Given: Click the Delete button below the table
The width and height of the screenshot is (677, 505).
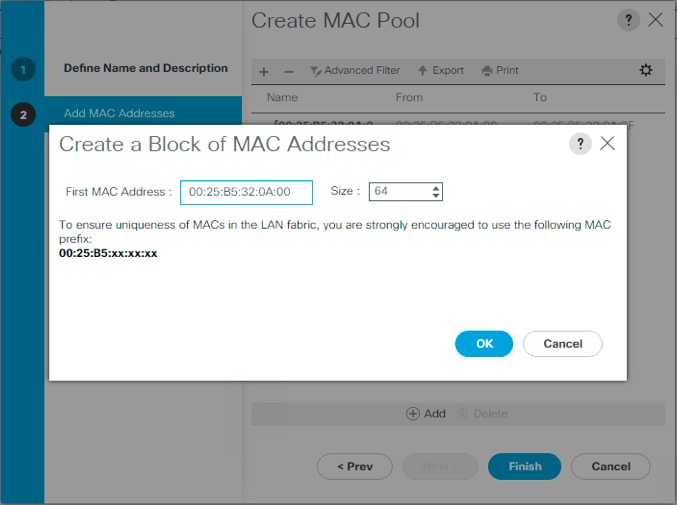Looking at the screenshot, I should point(483,413).
